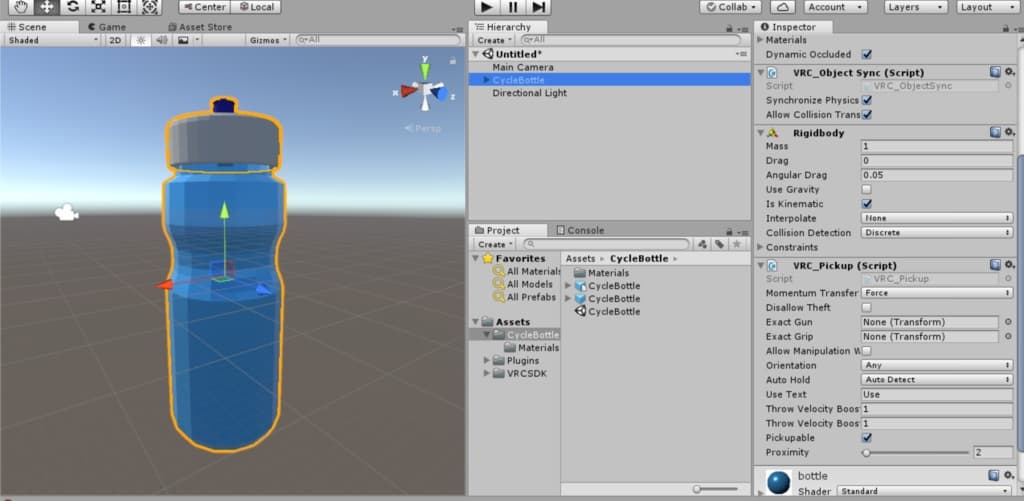Image resolution: width=1024 pixels, height=501 pixels.
Task: Enable Use Gravity checkbox
Action: point(866,189)
